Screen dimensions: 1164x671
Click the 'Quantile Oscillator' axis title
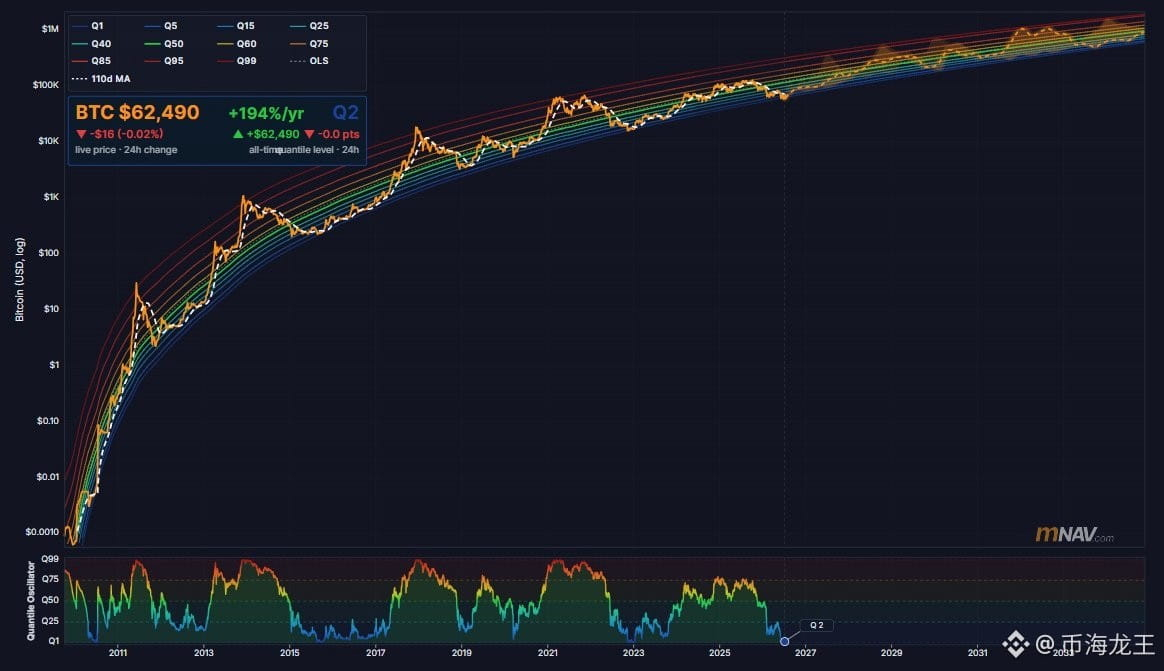pyautogui.click(x=31, y=600)
